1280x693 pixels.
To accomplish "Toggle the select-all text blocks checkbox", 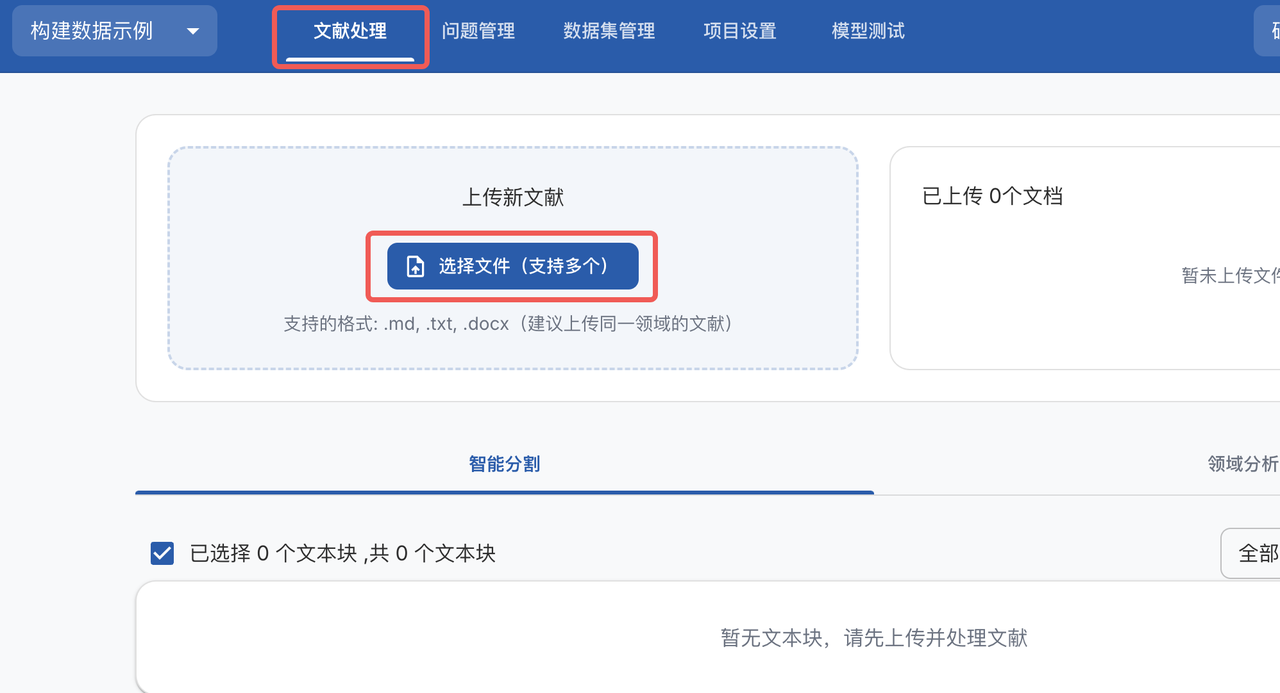I will [x=162, y=553].
